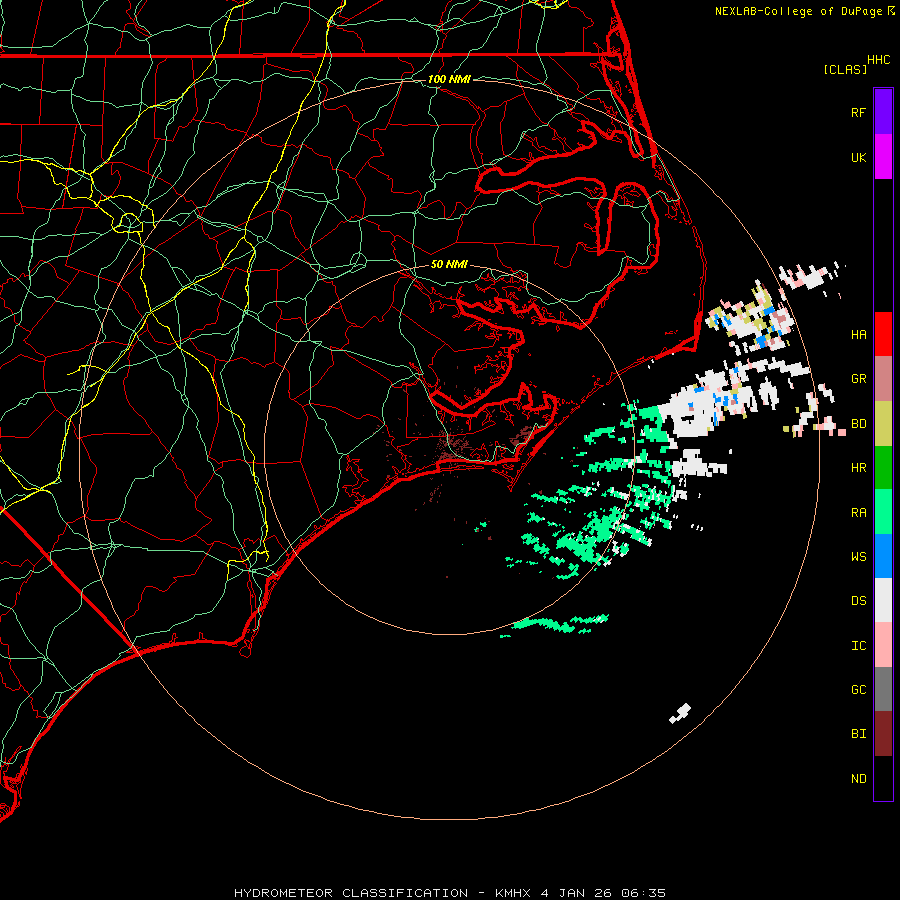This screenshot has height=900, width=900.
Task: Click the GR legend label
Action: click(858, 379)
